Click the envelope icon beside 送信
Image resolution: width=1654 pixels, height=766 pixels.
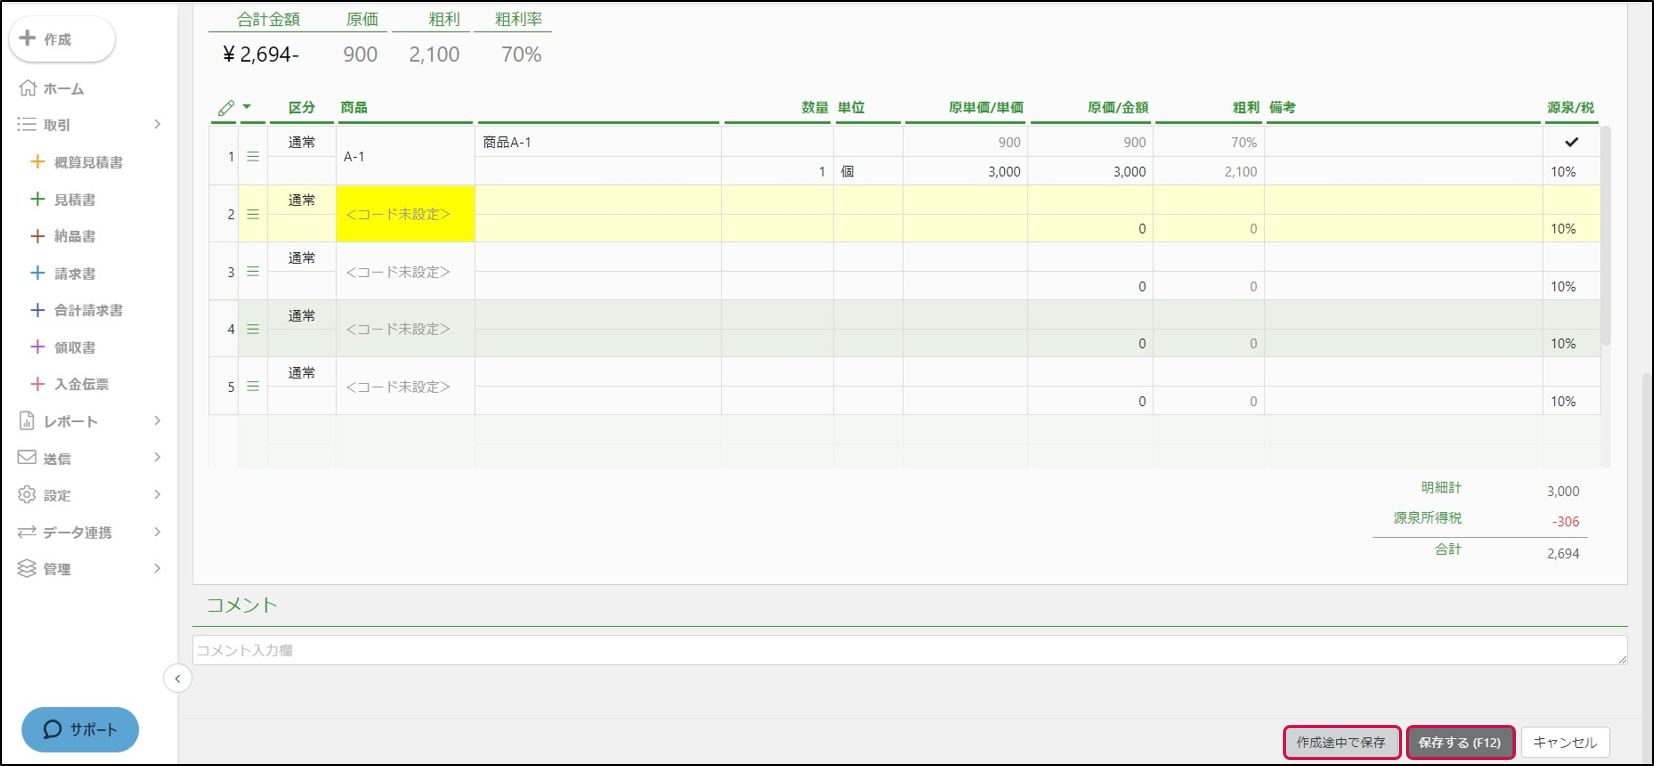point(27,458)
